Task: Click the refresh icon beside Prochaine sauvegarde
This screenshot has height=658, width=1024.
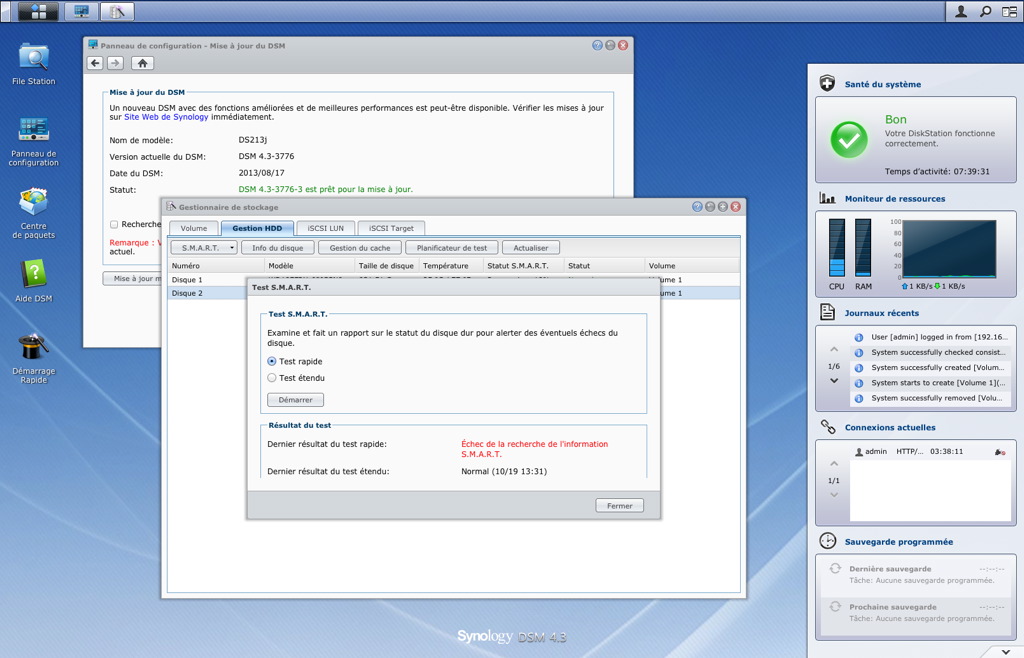Action: point(835,607)
